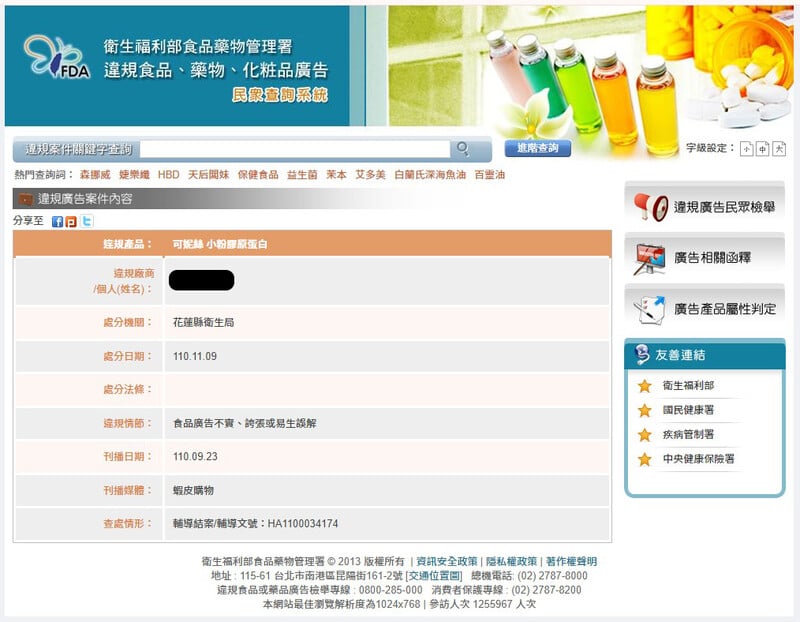
Task: Search popular keyword 茉本
Action: [336, 175]
